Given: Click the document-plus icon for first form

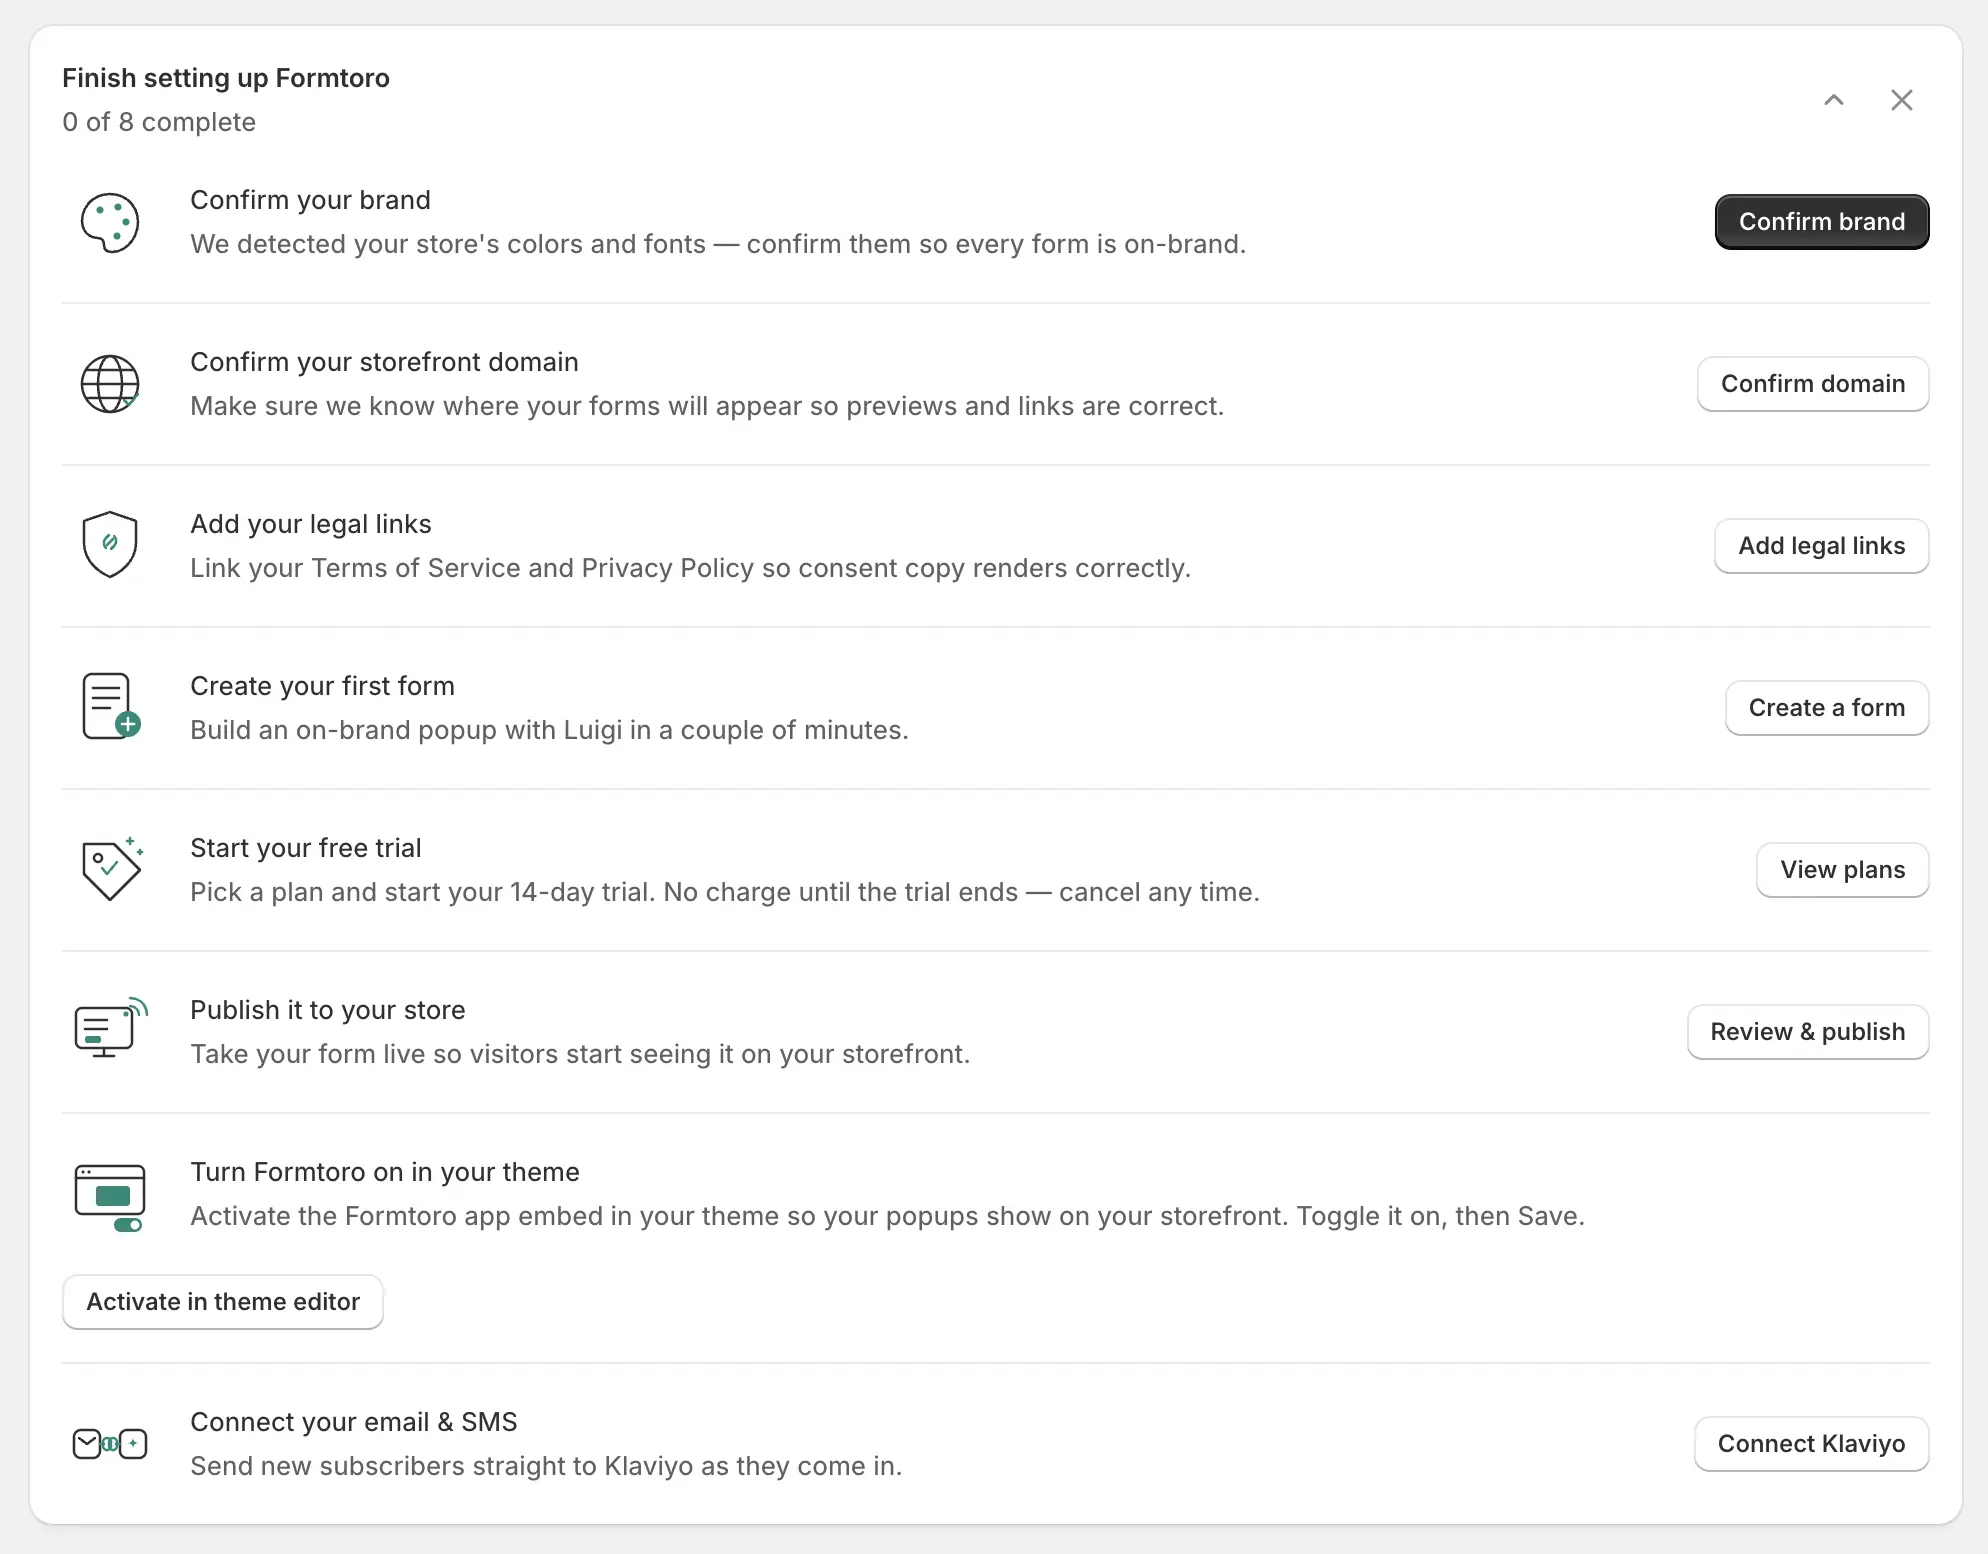Looking at the screenshot, I should (x=111, y=706).
